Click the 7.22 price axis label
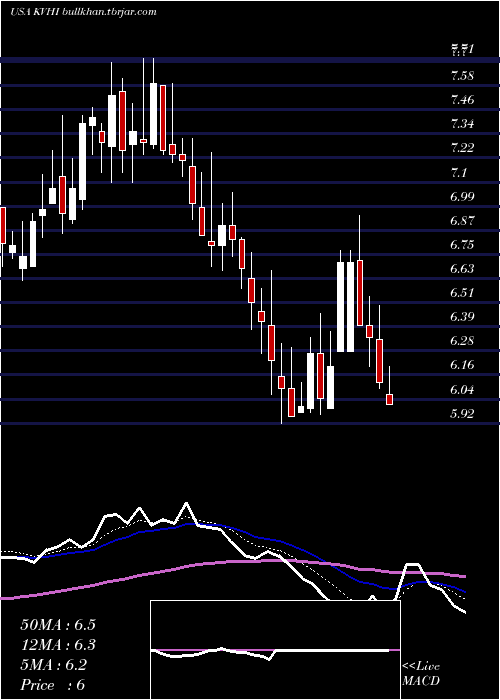The width and height of the screenshot is (500, 700). tap(462, 148)
